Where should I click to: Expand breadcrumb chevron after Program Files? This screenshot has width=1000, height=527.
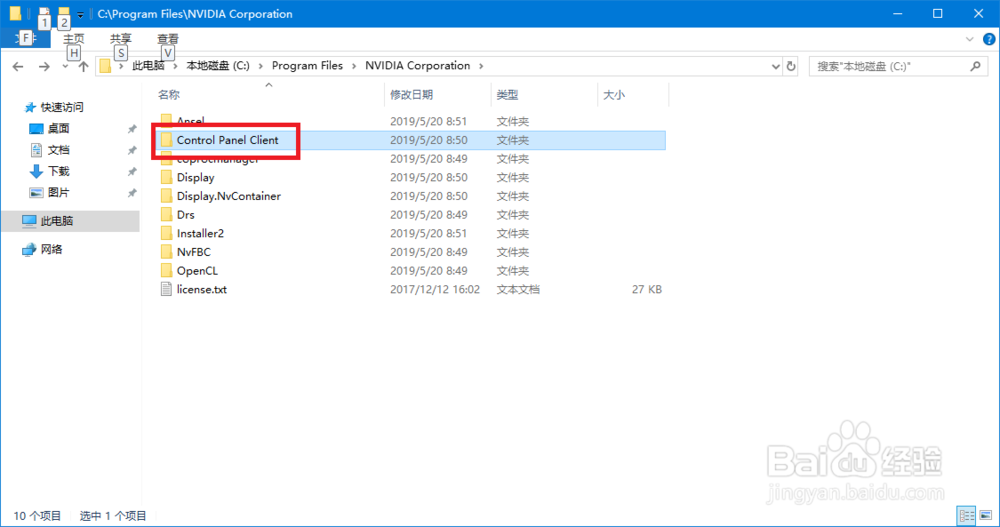(x=354, y=66)
